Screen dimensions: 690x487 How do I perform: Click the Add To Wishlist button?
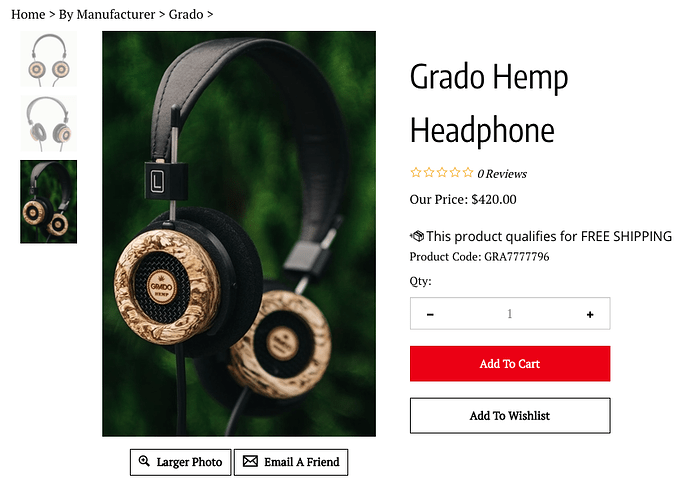coord(510,416)
